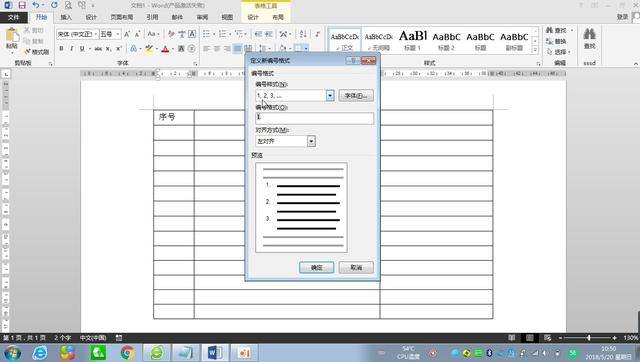This screenshot has height=362, width=640.
Task: Switch to the Review tab
Action: coord(202,17)
